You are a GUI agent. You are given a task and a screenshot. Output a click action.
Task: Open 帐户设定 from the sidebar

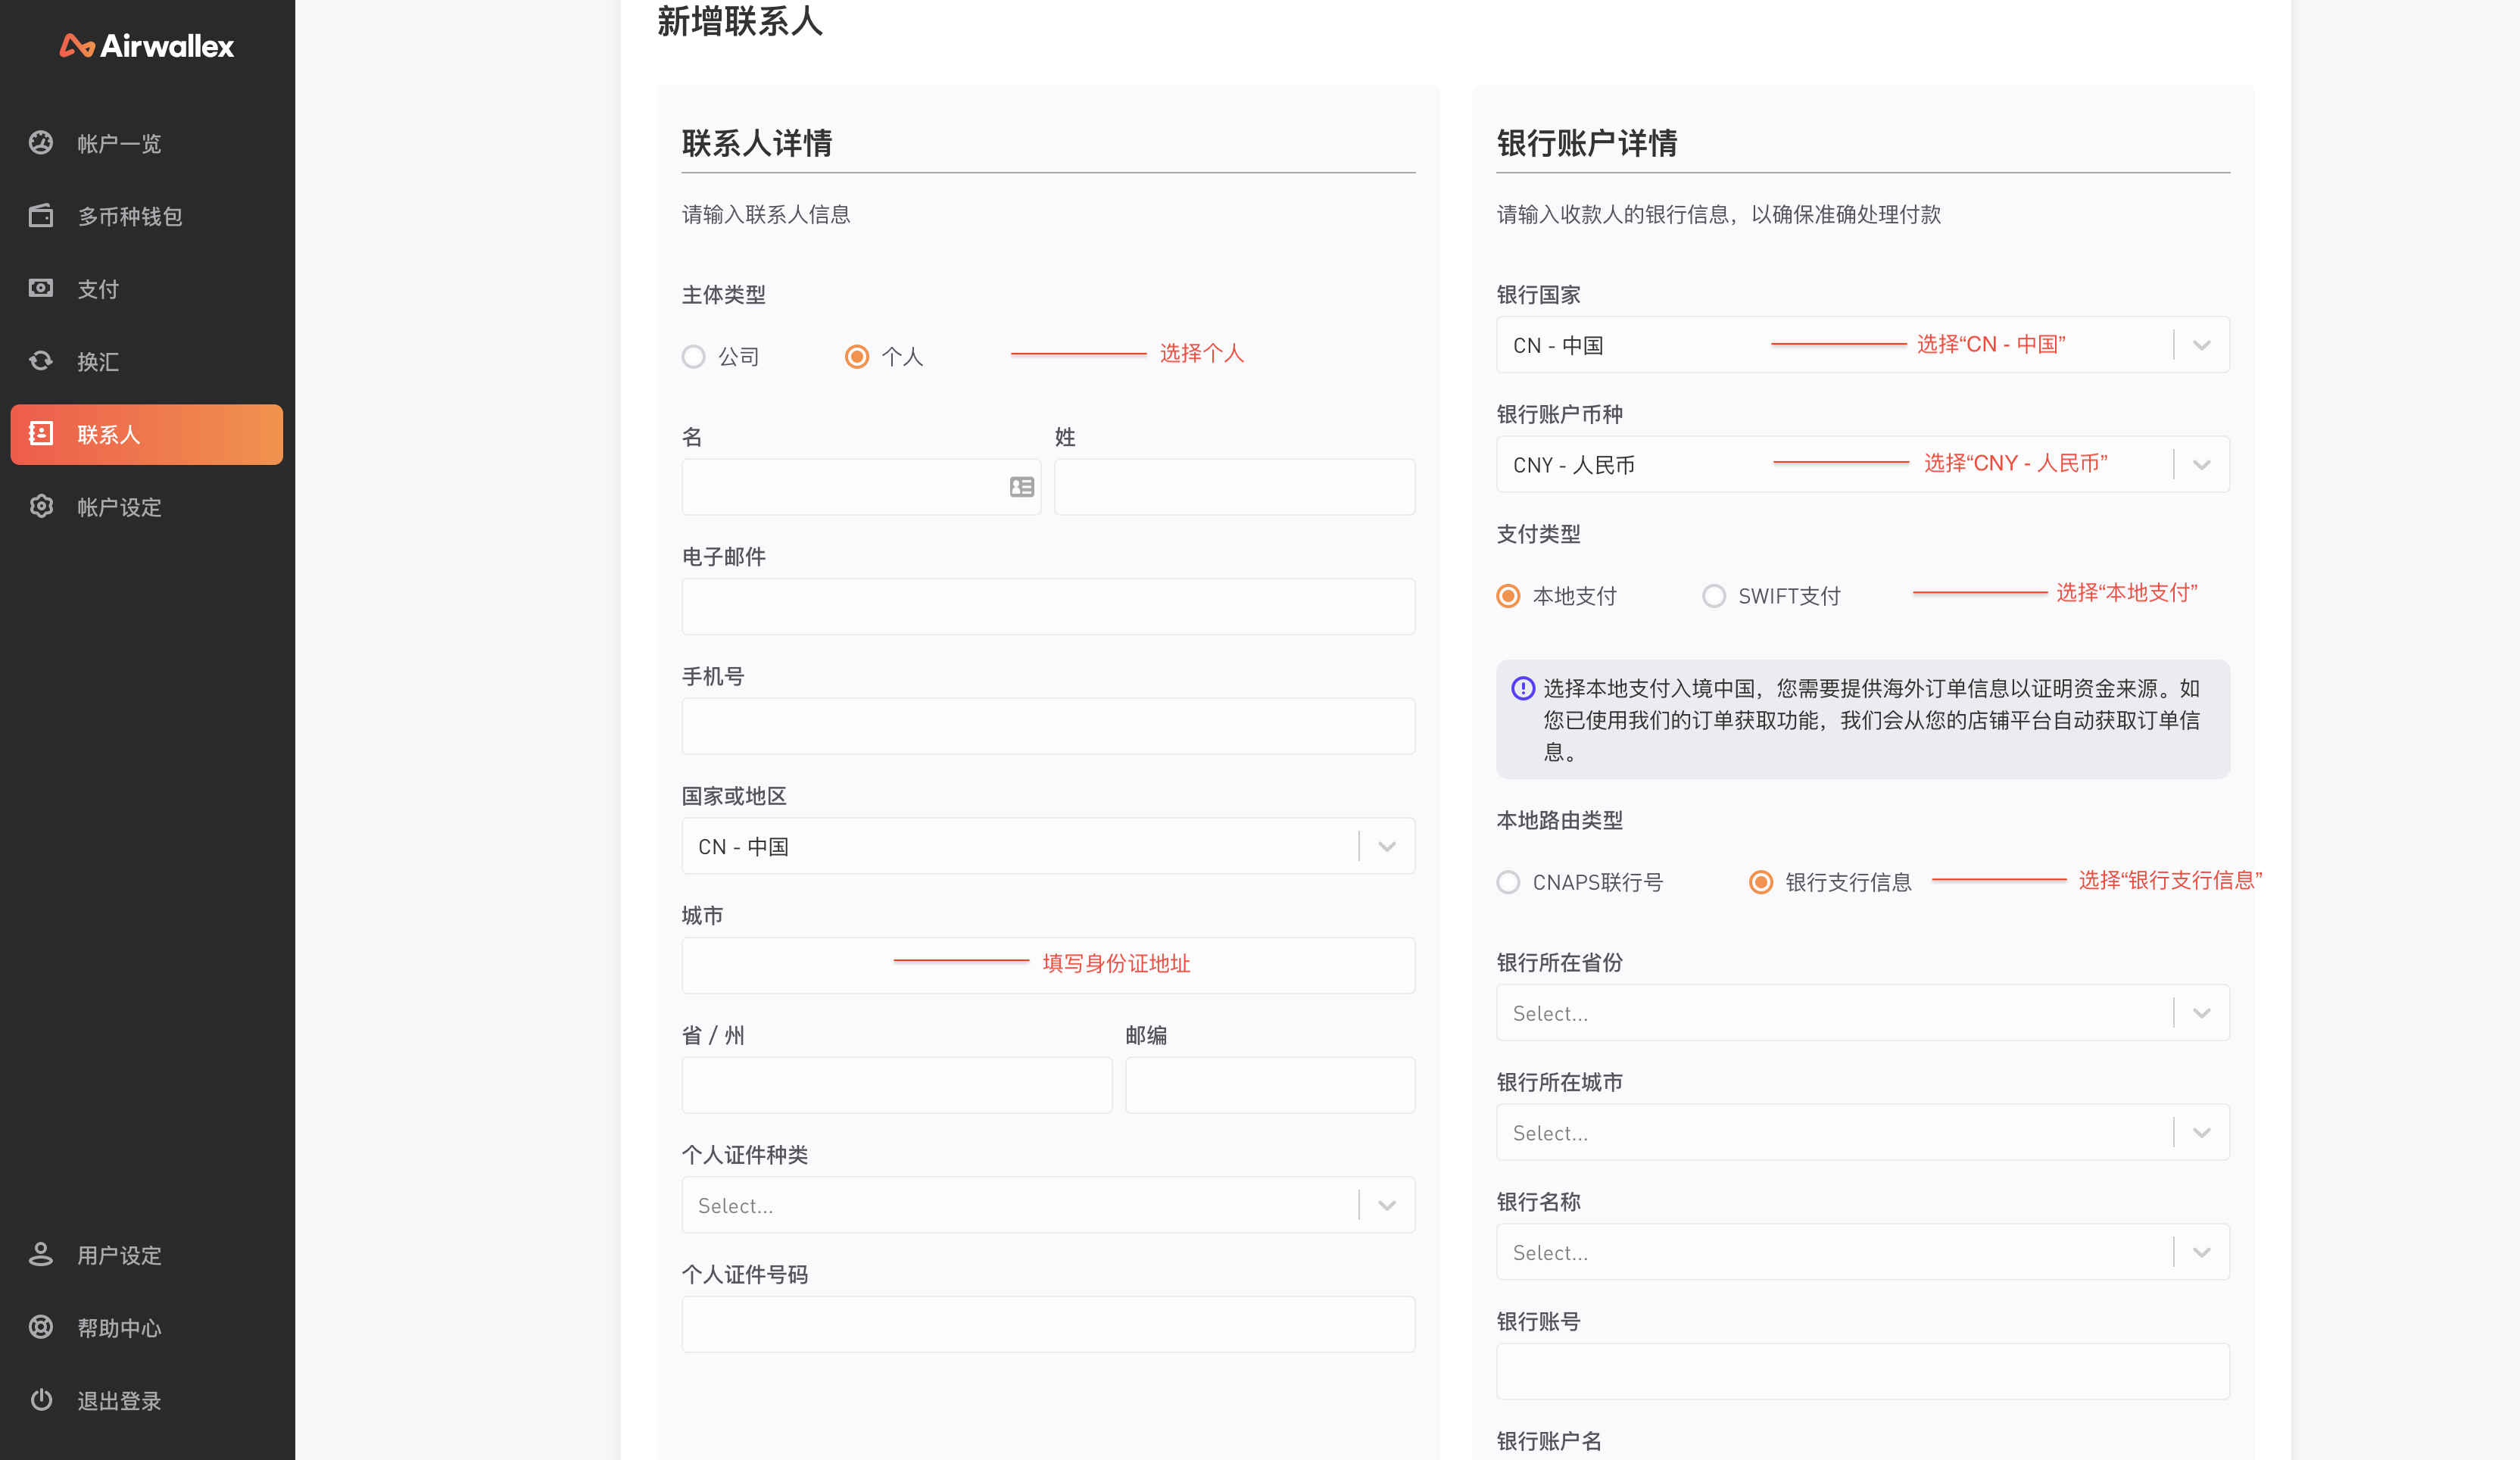coord(119,507)
